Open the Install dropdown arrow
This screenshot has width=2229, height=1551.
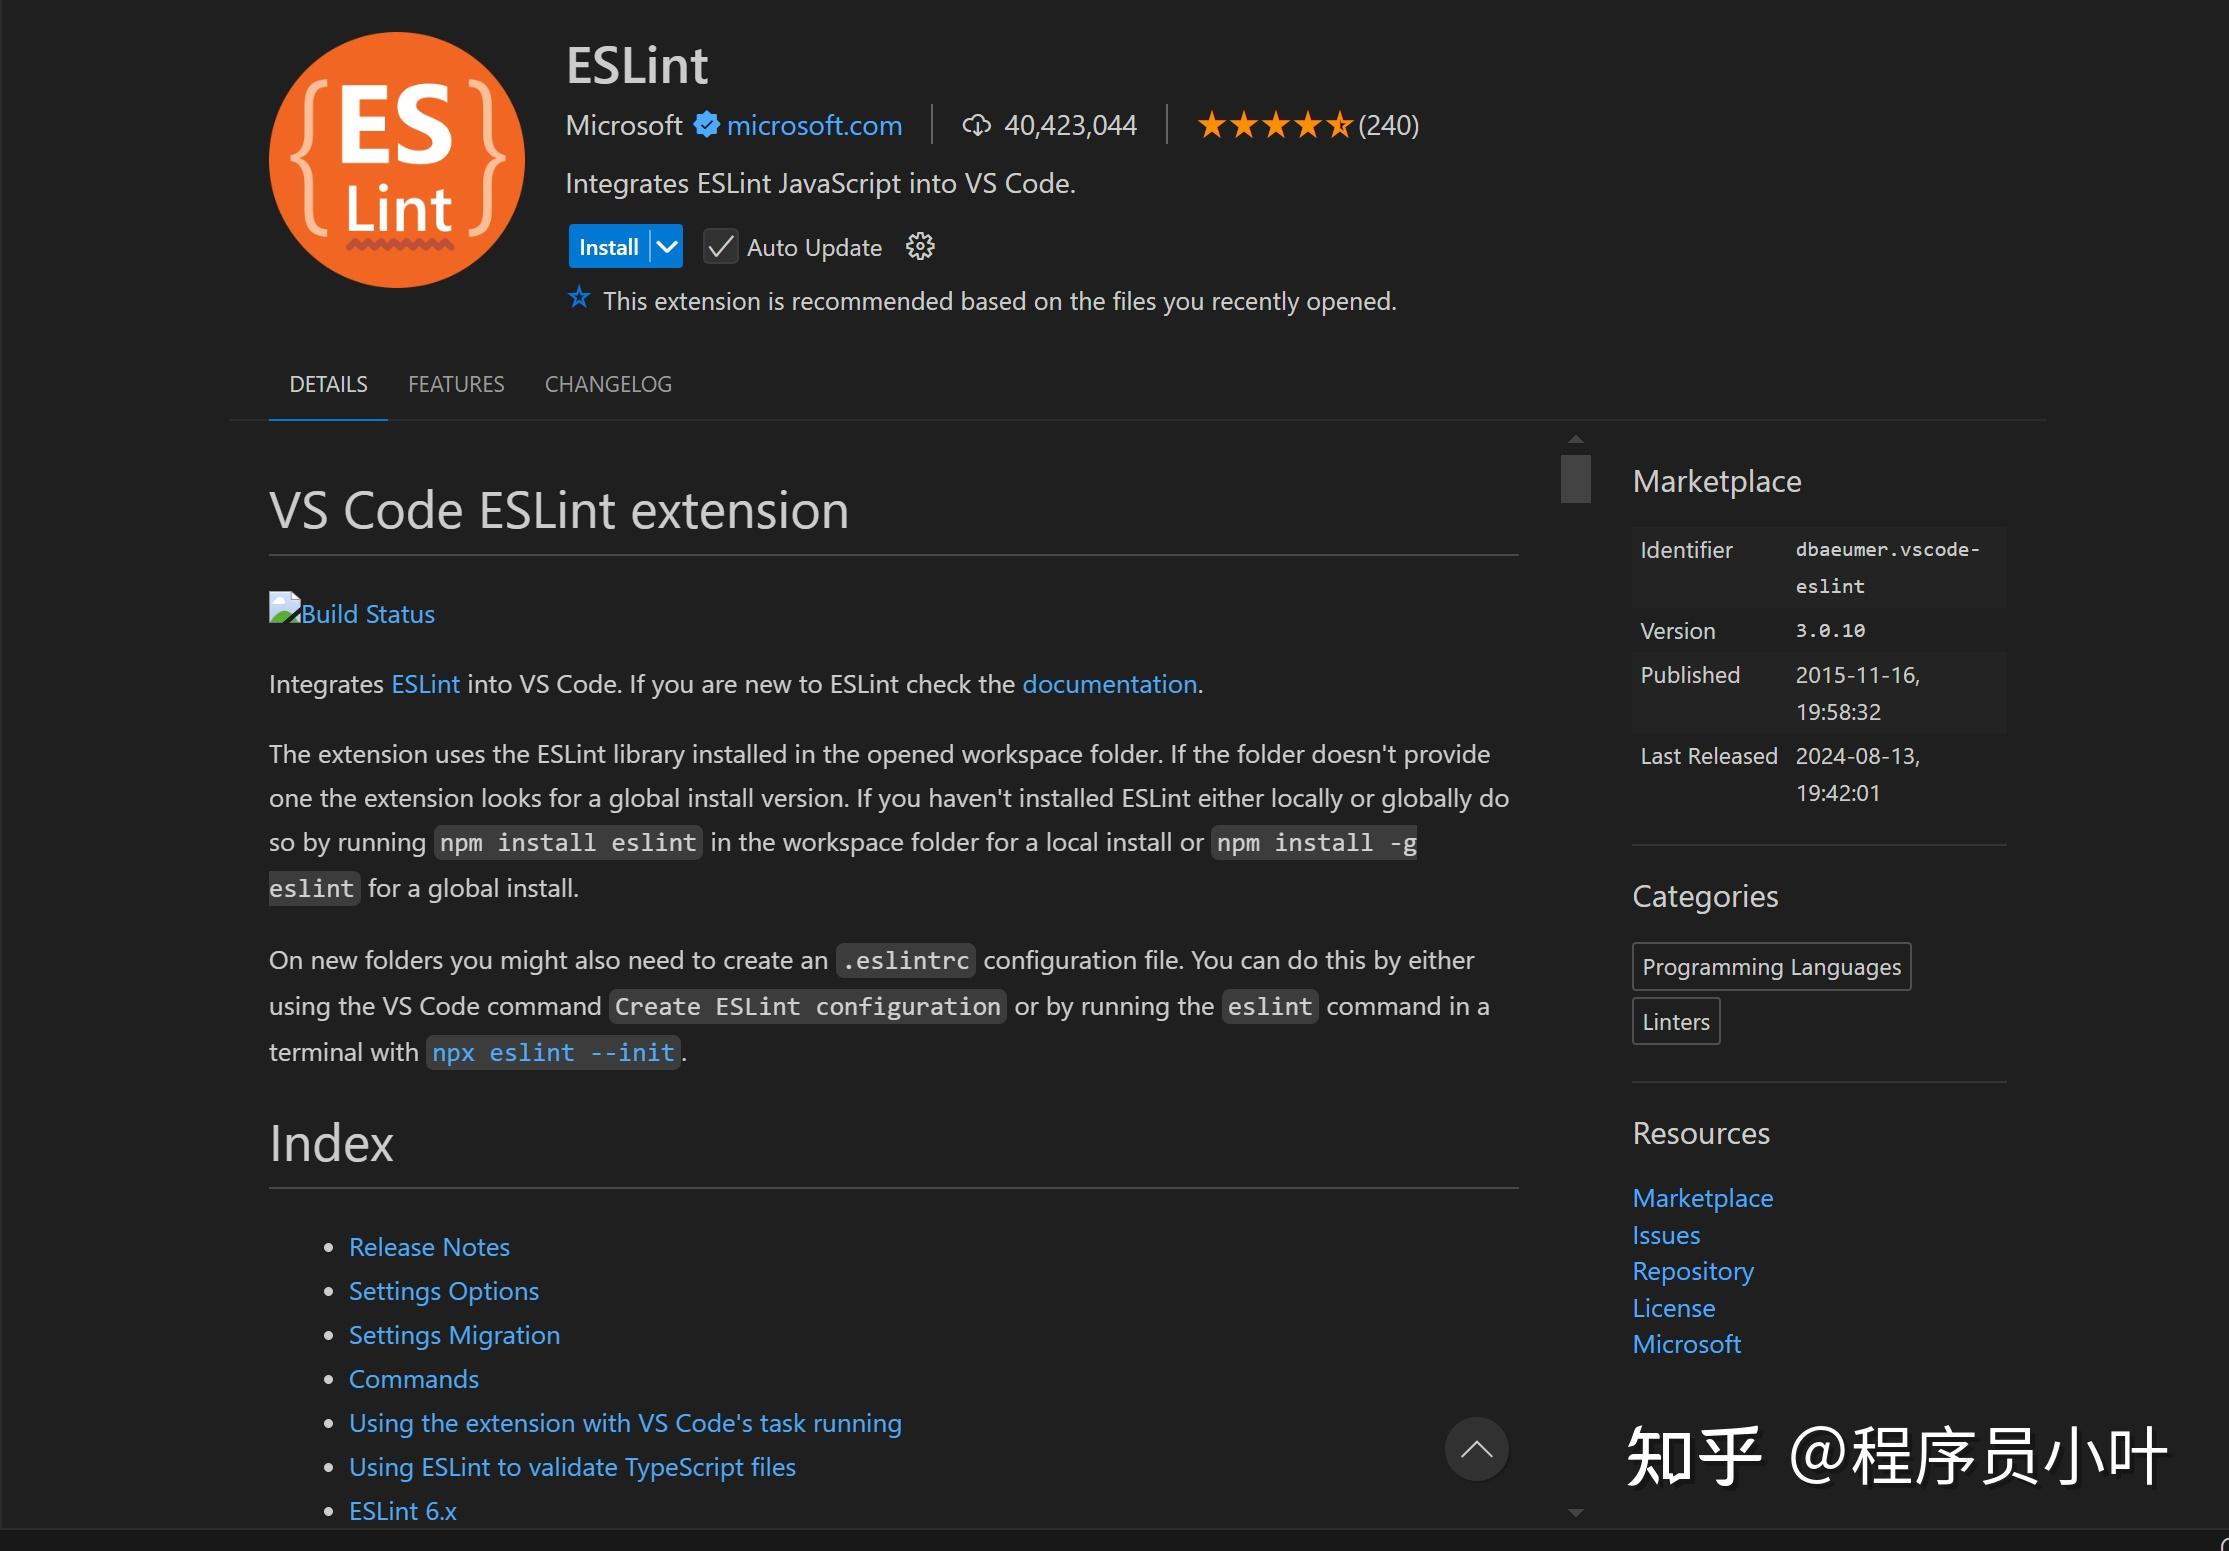click(667, 247)
